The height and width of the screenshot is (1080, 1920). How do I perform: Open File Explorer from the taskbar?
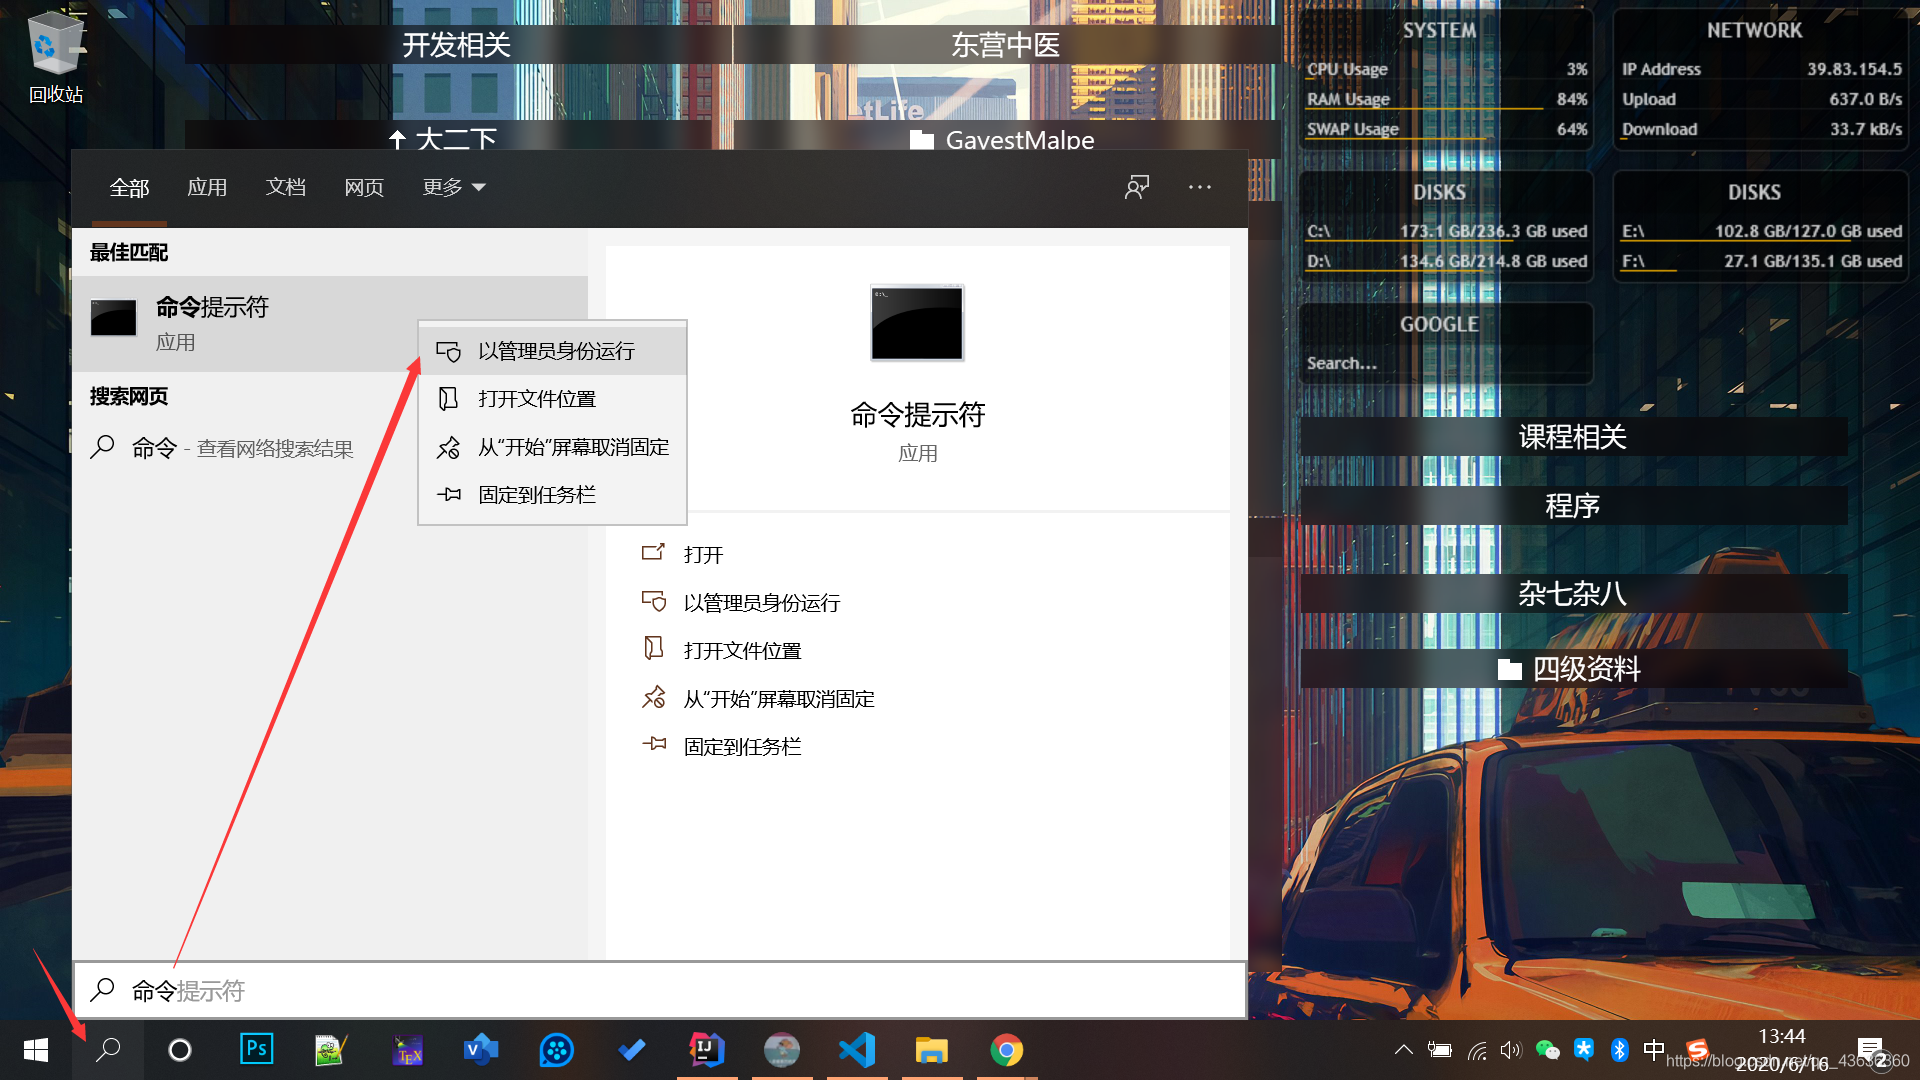point(931,1050)
